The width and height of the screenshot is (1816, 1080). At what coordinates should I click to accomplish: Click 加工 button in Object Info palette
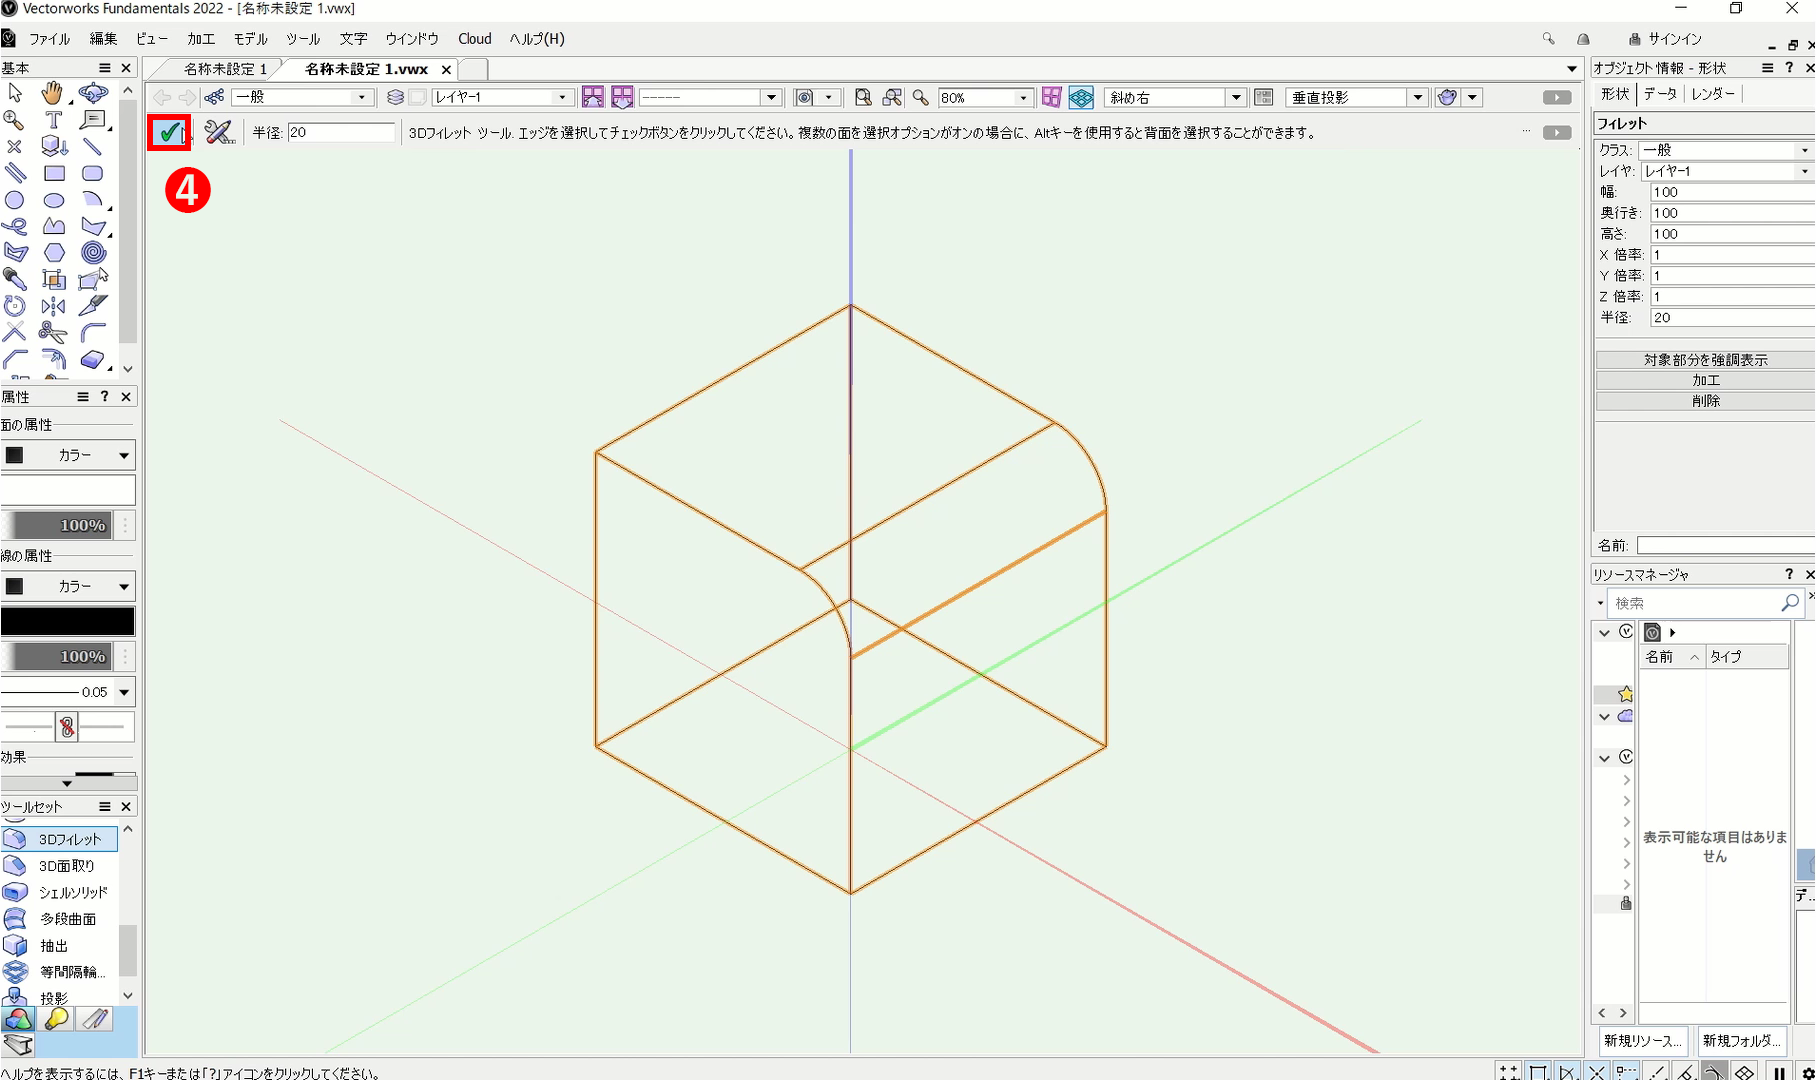point(1705,380)
